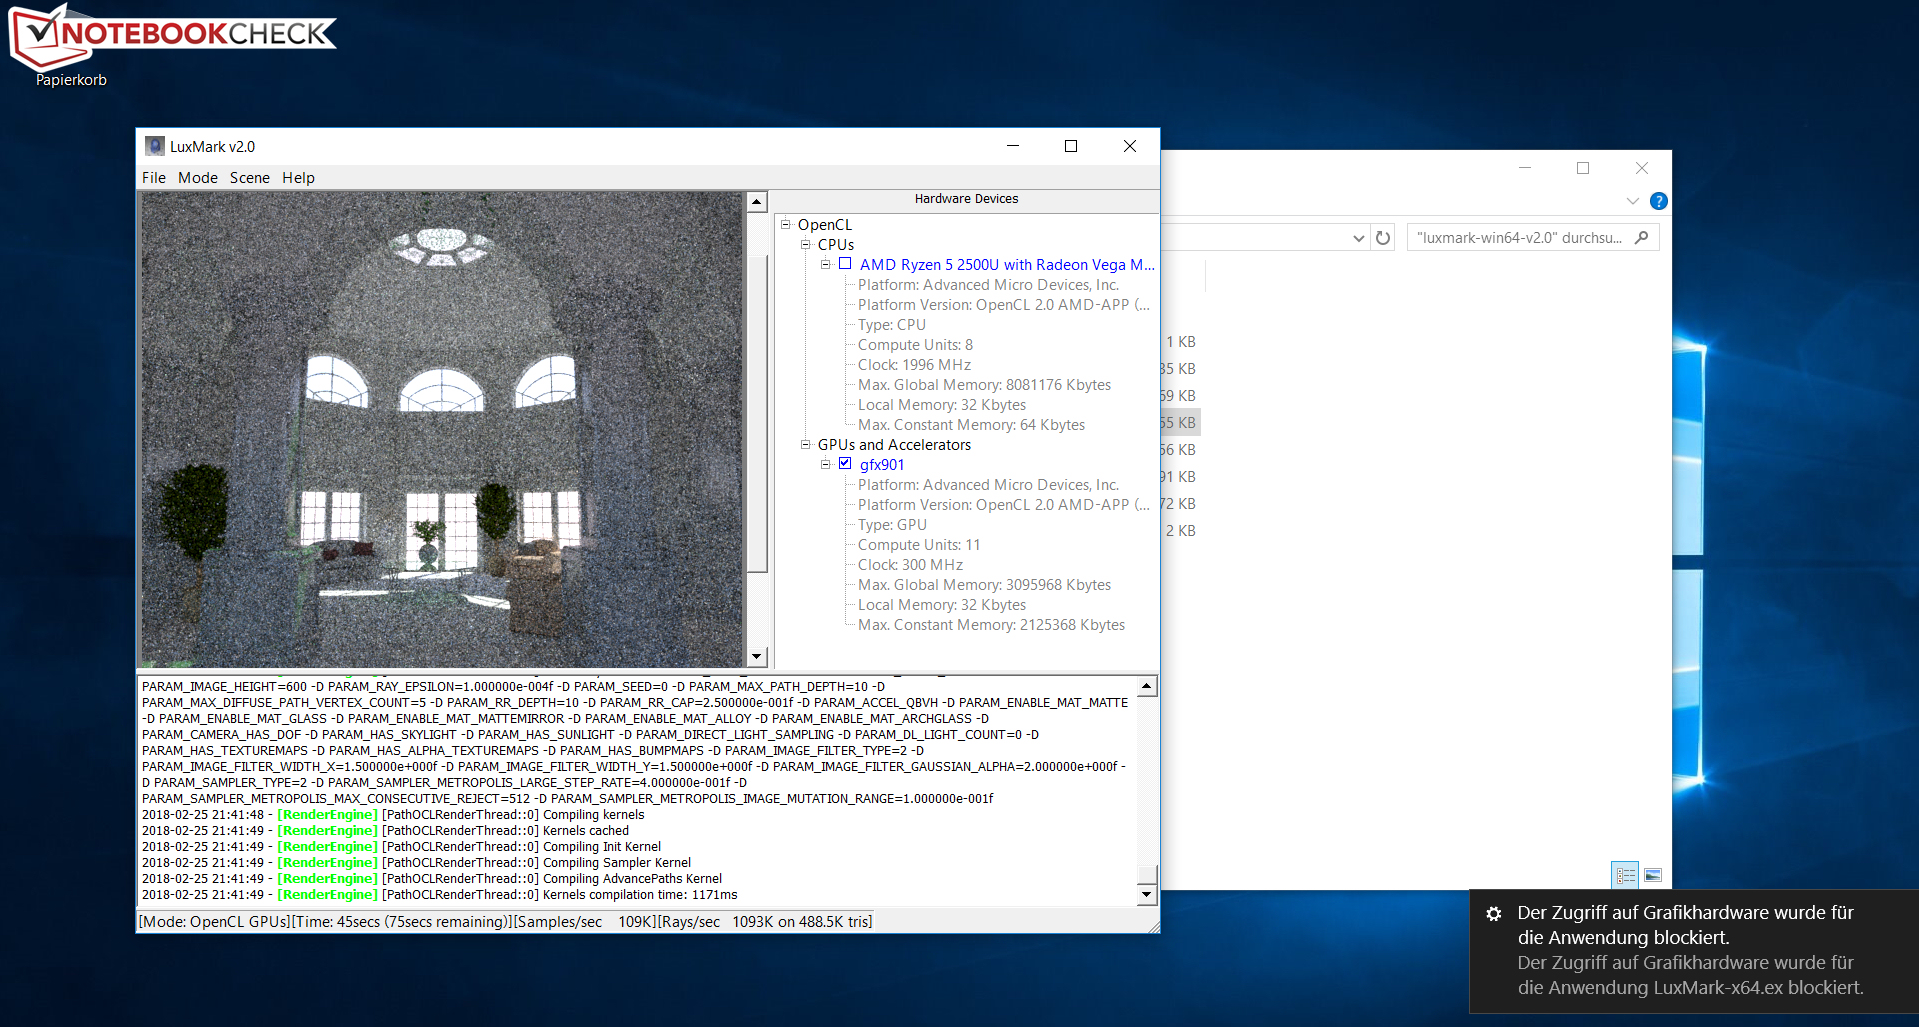1919x1027 pixels.
Task: Open the File menu in LuxMark
Action: [154, 177]
